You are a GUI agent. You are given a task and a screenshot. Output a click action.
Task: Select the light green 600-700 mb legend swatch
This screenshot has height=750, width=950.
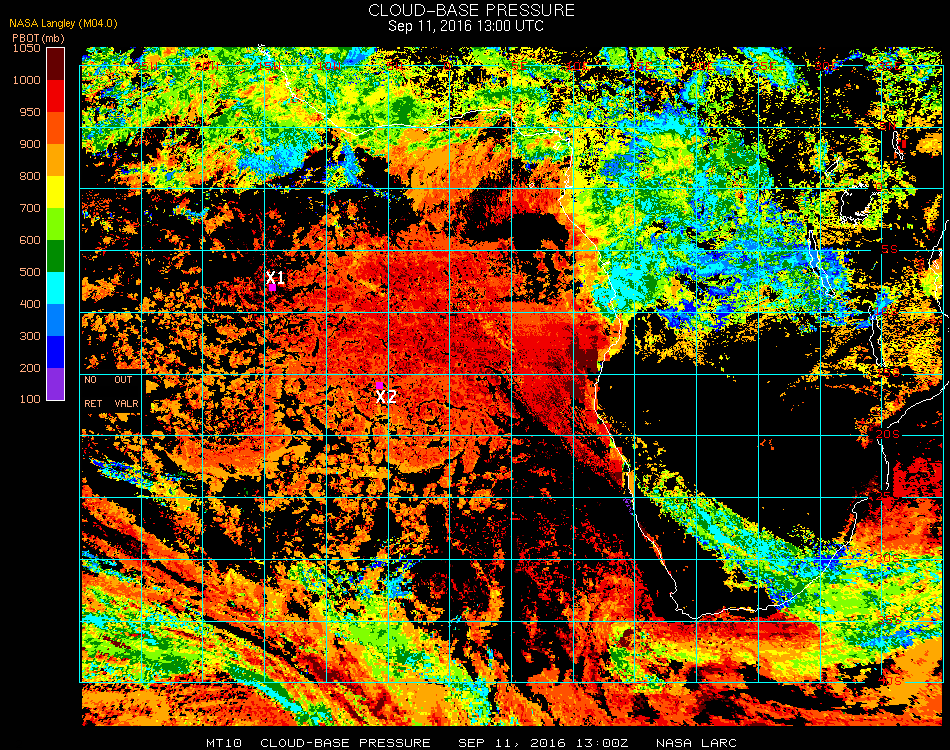click(55, 224)
